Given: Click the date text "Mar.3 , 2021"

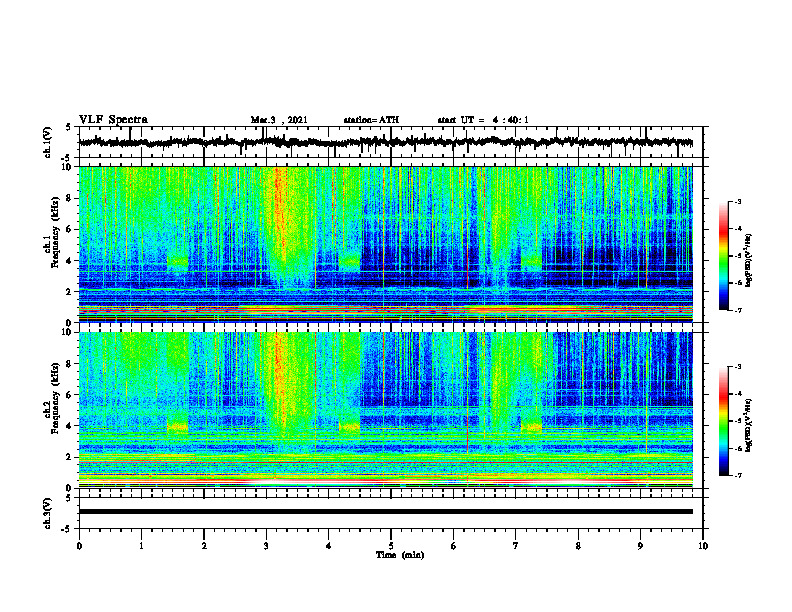Looking at the screenshot, I should (x=279, y=120).
